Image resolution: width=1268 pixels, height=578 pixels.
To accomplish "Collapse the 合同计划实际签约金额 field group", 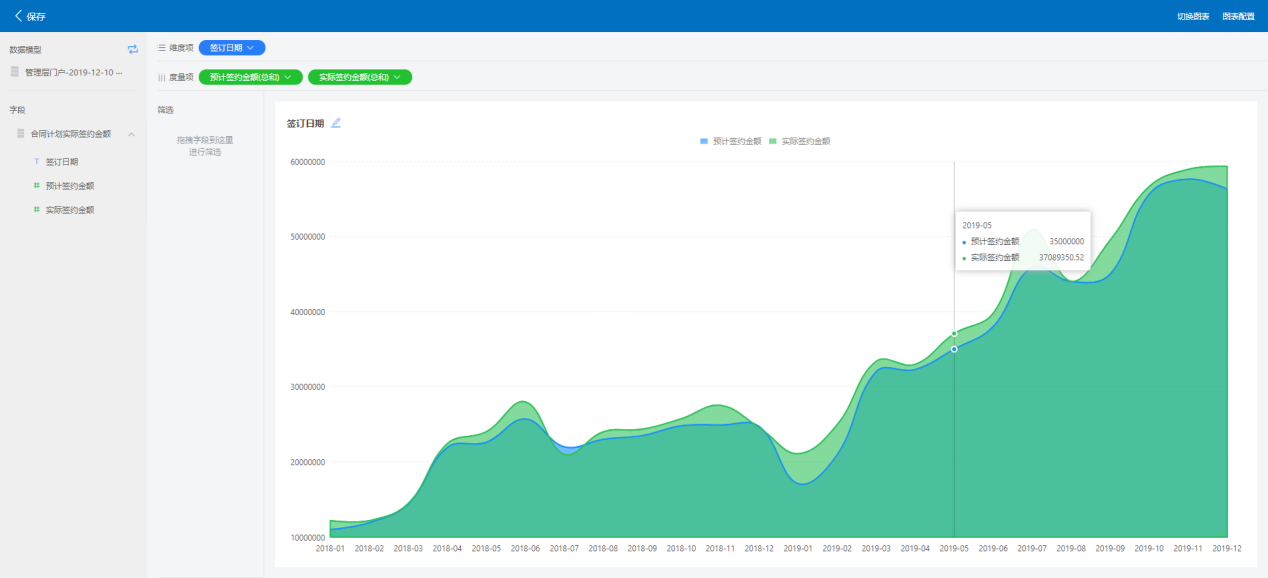I will [x=131, y=134].
